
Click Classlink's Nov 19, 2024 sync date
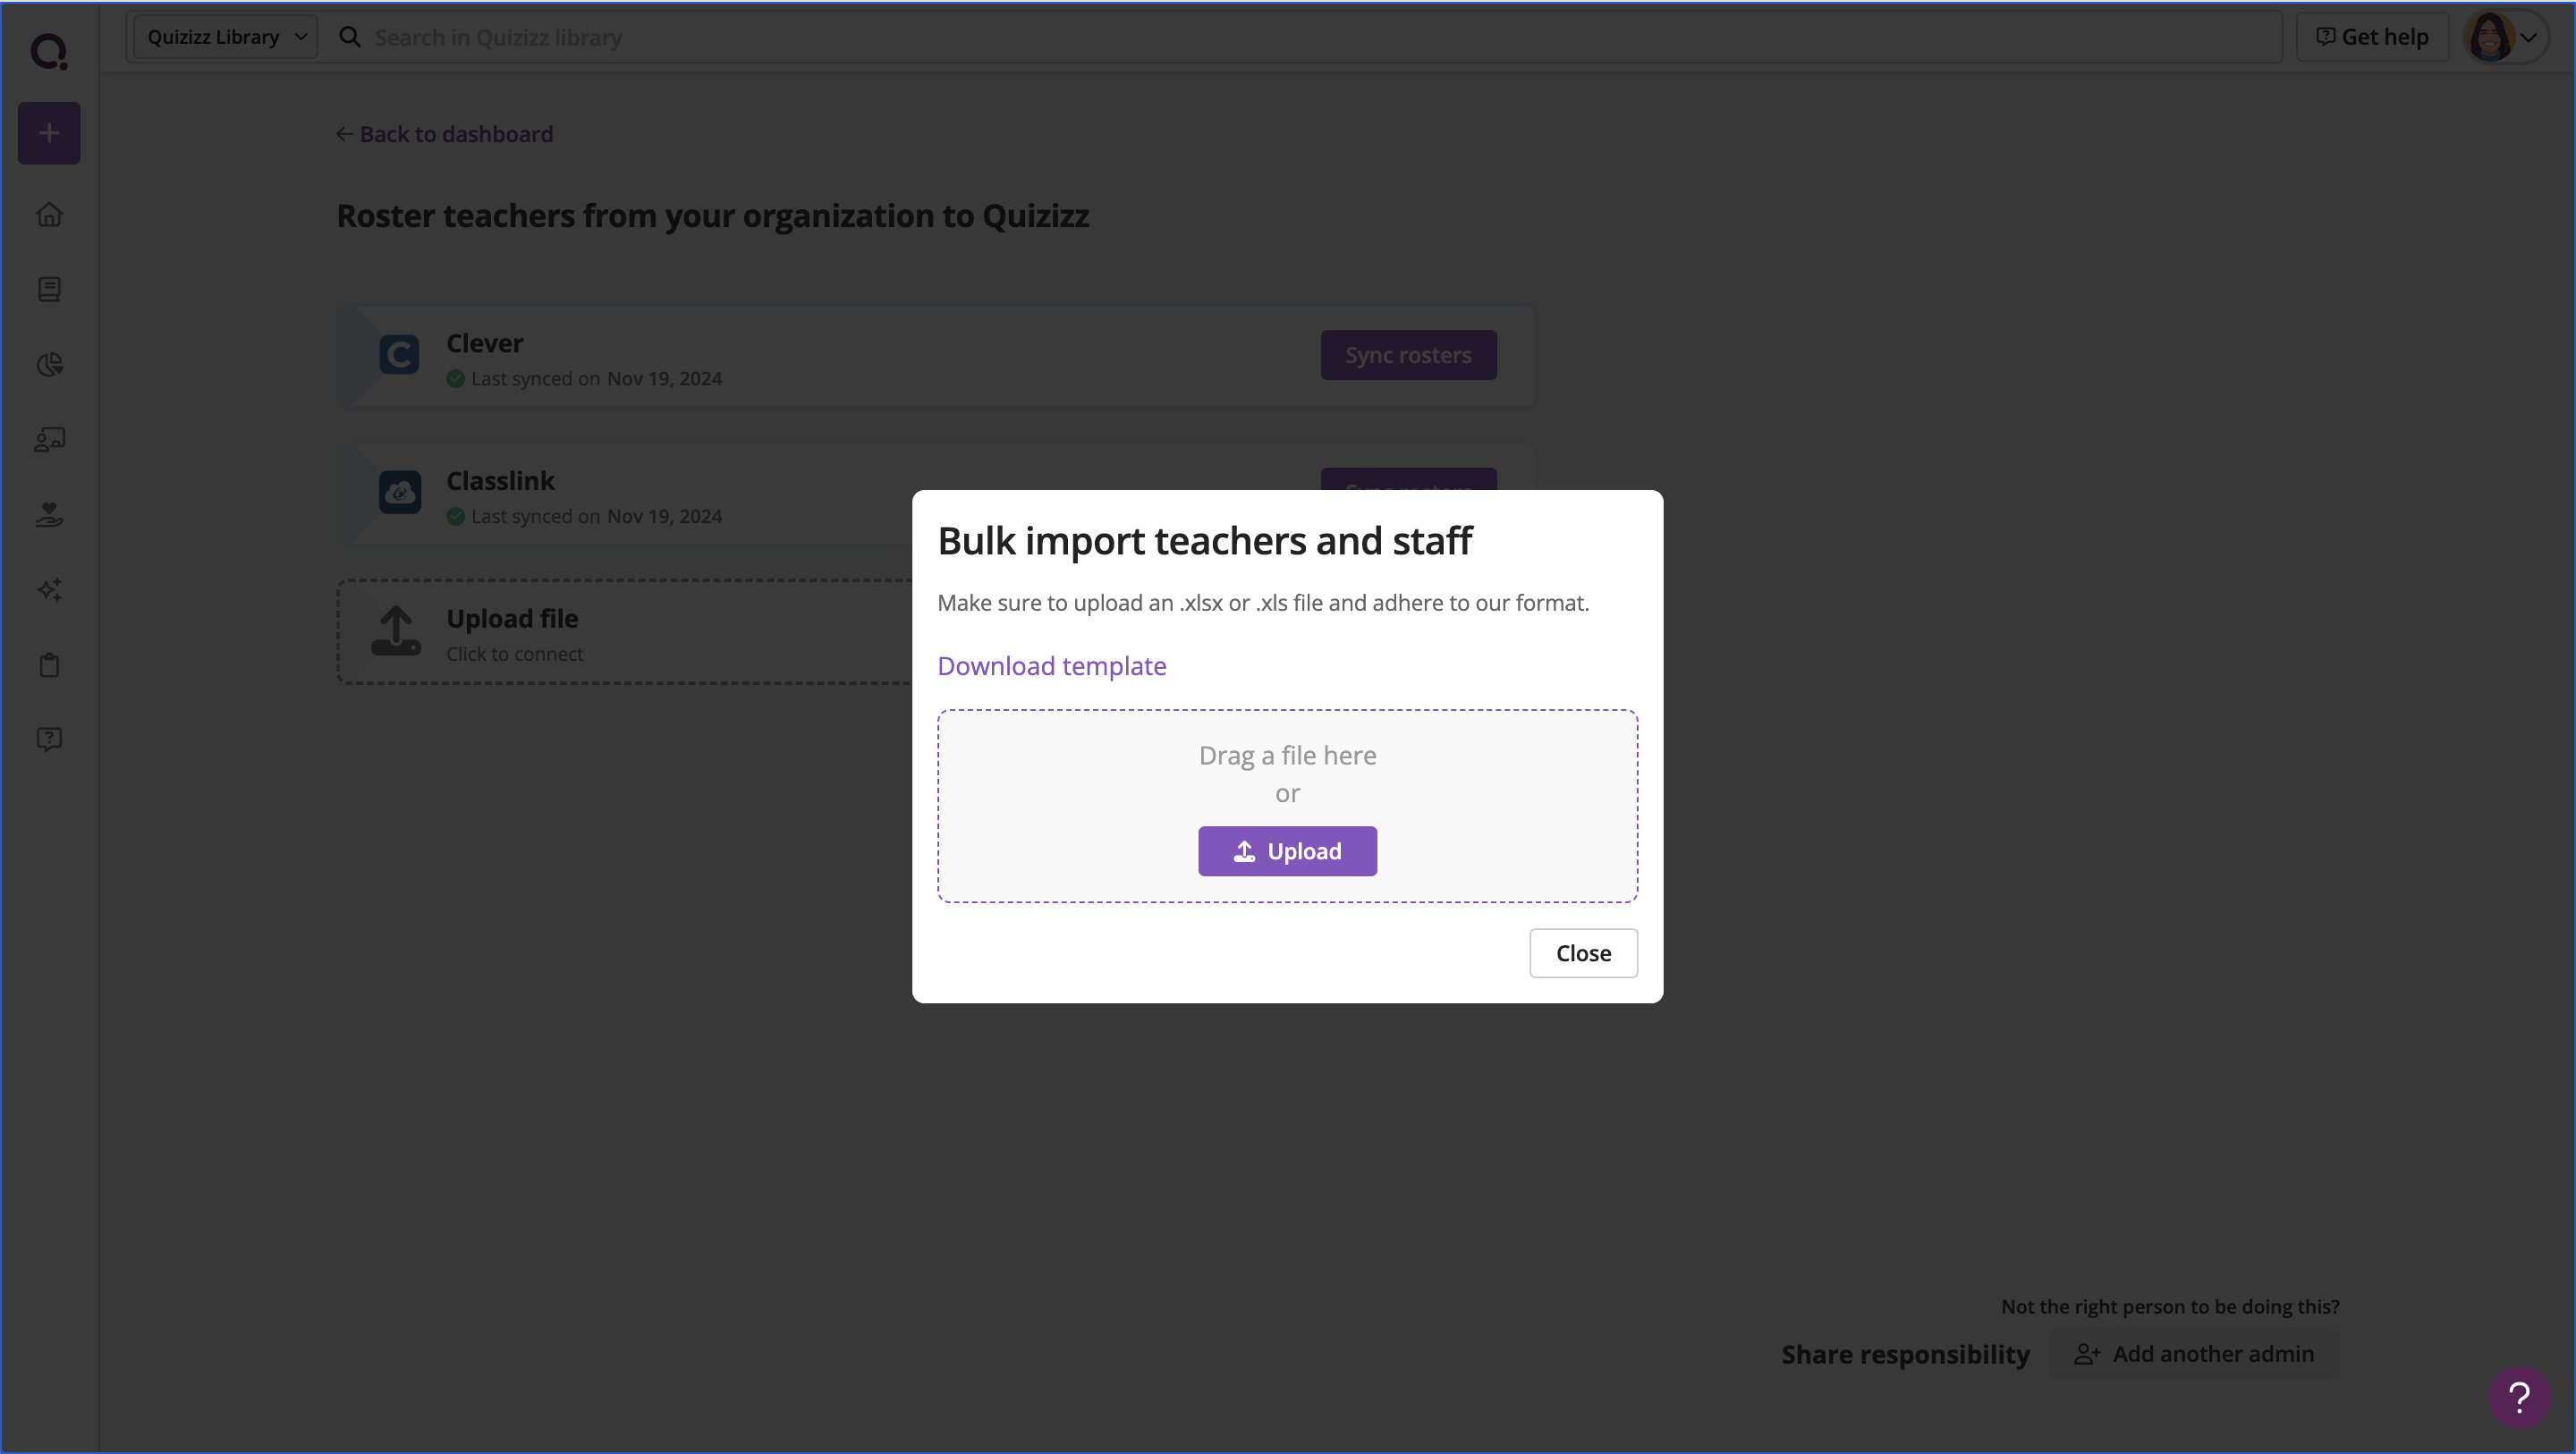664,517
